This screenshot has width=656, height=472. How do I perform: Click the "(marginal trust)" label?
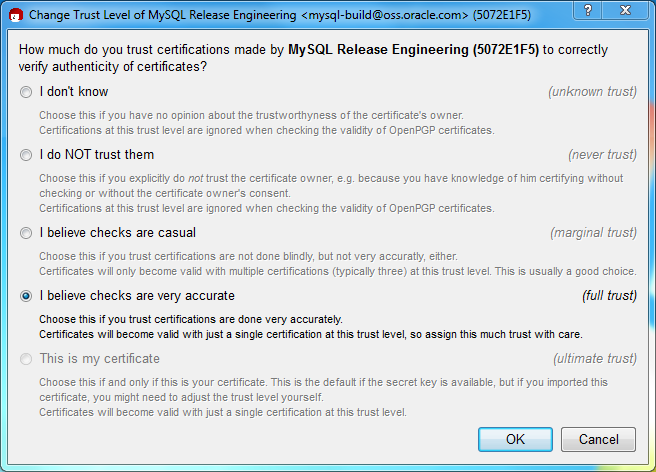(592, 233)
